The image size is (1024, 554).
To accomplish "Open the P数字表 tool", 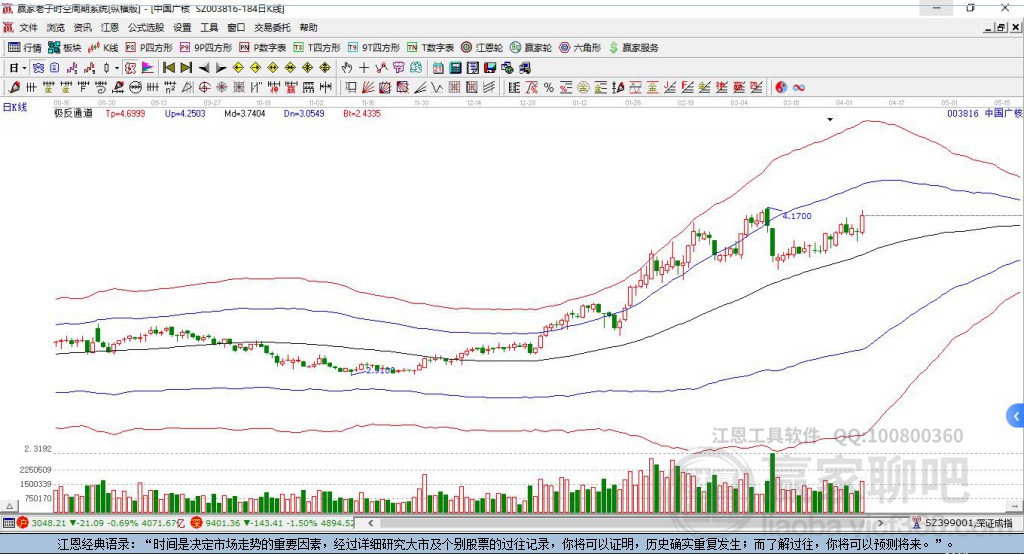I will click(263, 48).
